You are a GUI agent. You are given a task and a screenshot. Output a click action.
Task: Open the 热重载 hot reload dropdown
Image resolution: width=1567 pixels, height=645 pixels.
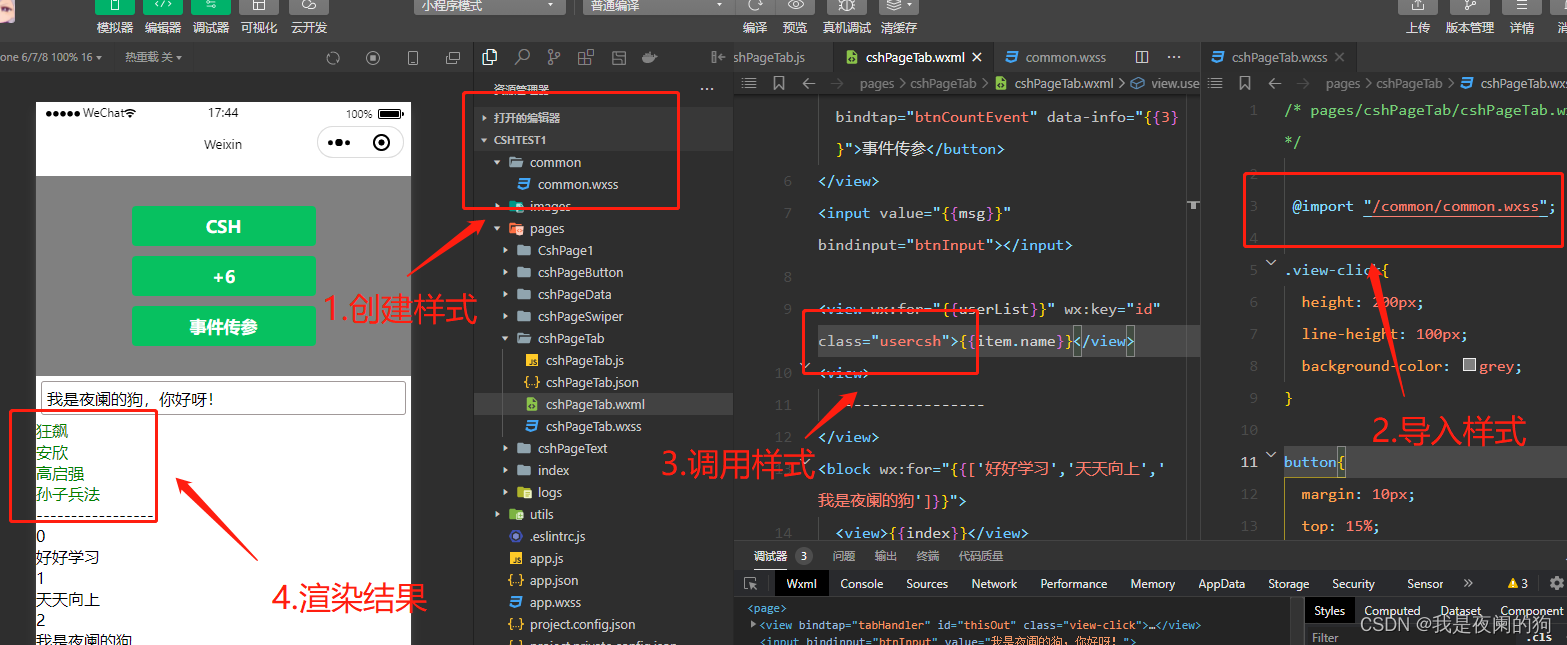tap(153, 58)
